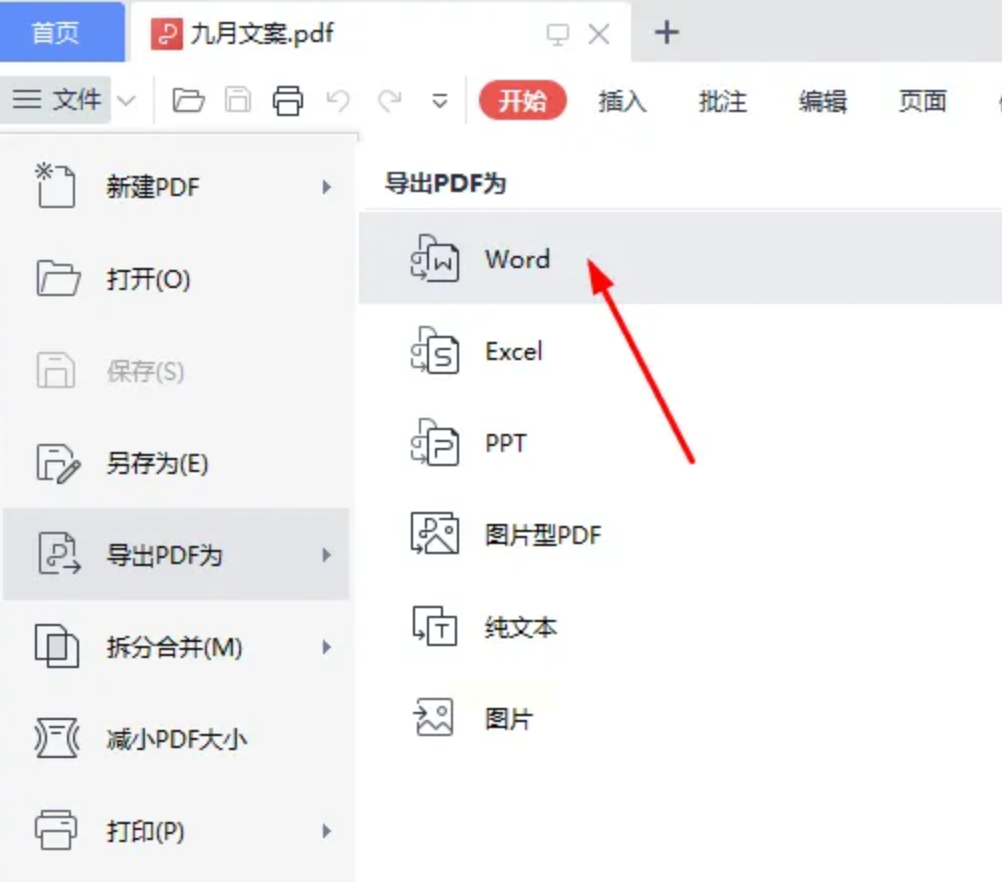
Task: Choose 减小PDF大小 from file menu
Action: point(176,739)
